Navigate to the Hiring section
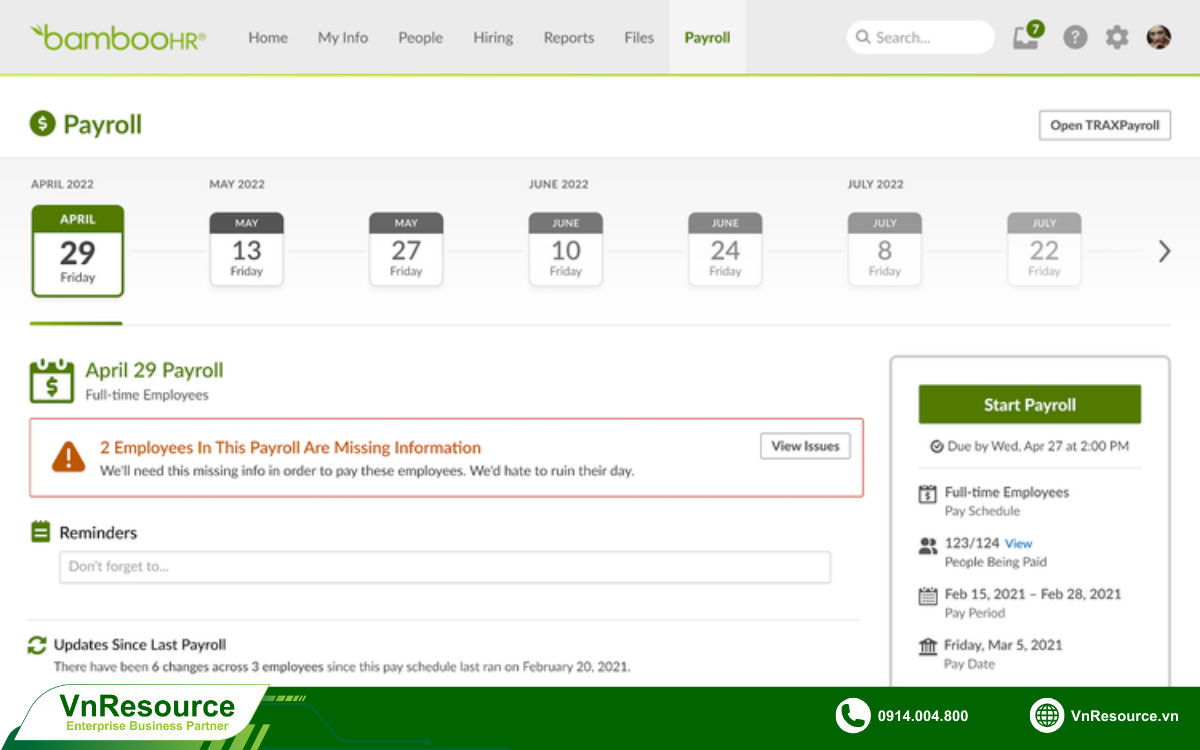The height and width of the screenshot is (750, 1200). tap(493, 38)
